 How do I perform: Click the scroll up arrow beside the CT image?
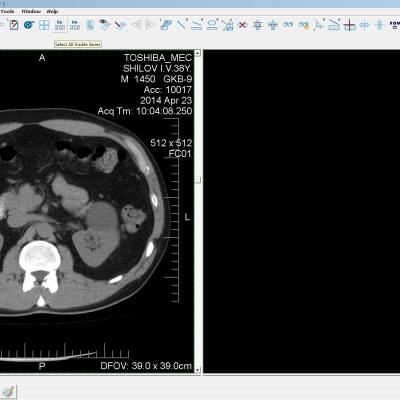tap(198, 53)
